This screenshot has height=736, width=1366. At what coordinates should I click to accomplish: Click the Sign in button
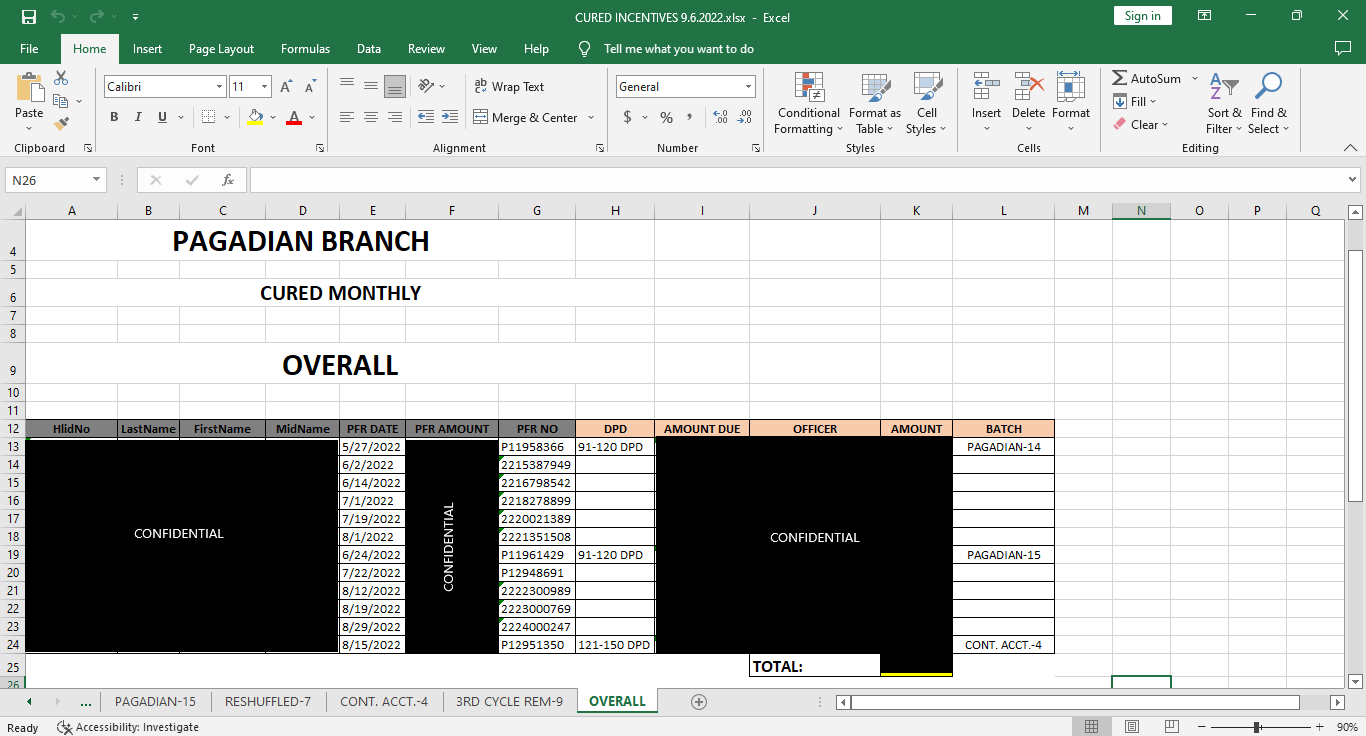[1142, 16]
